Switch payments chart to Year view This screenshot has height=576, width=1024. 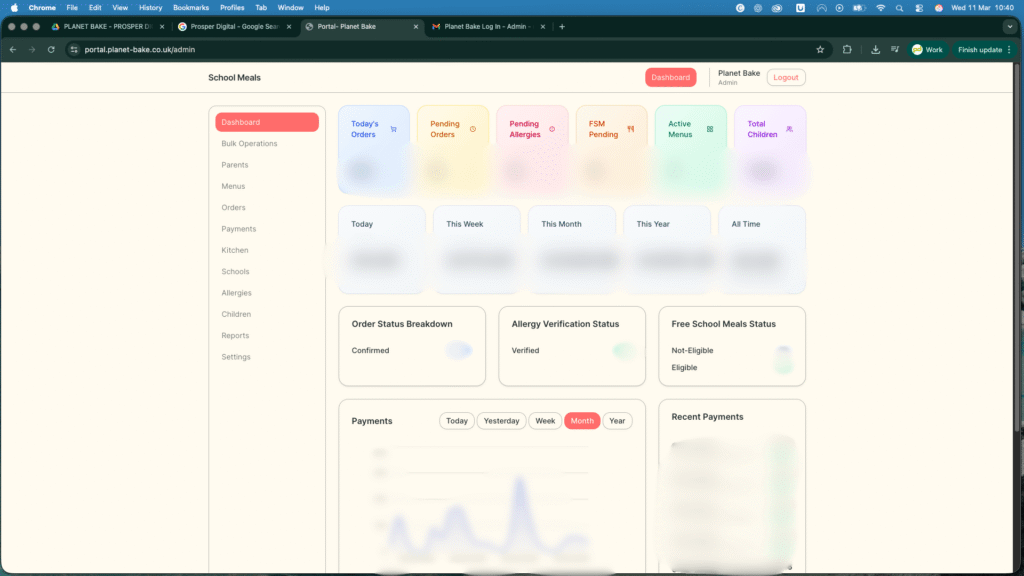617,421
